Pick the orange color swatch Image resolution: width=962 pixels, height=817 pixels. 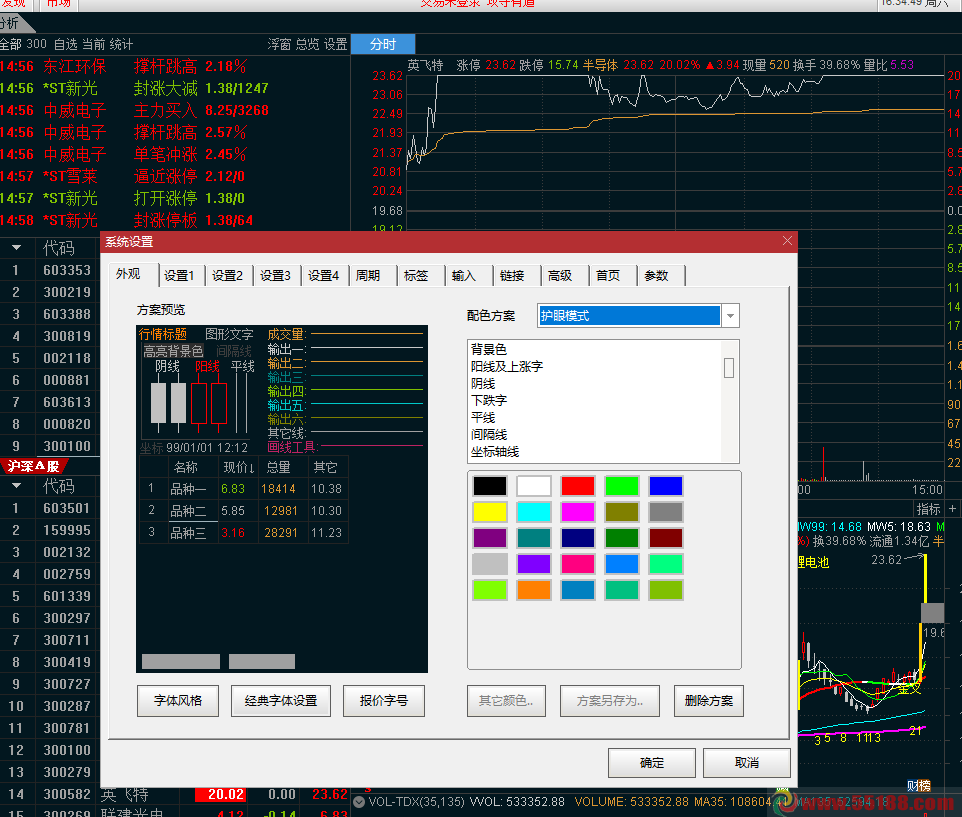(x=534, y=590)
